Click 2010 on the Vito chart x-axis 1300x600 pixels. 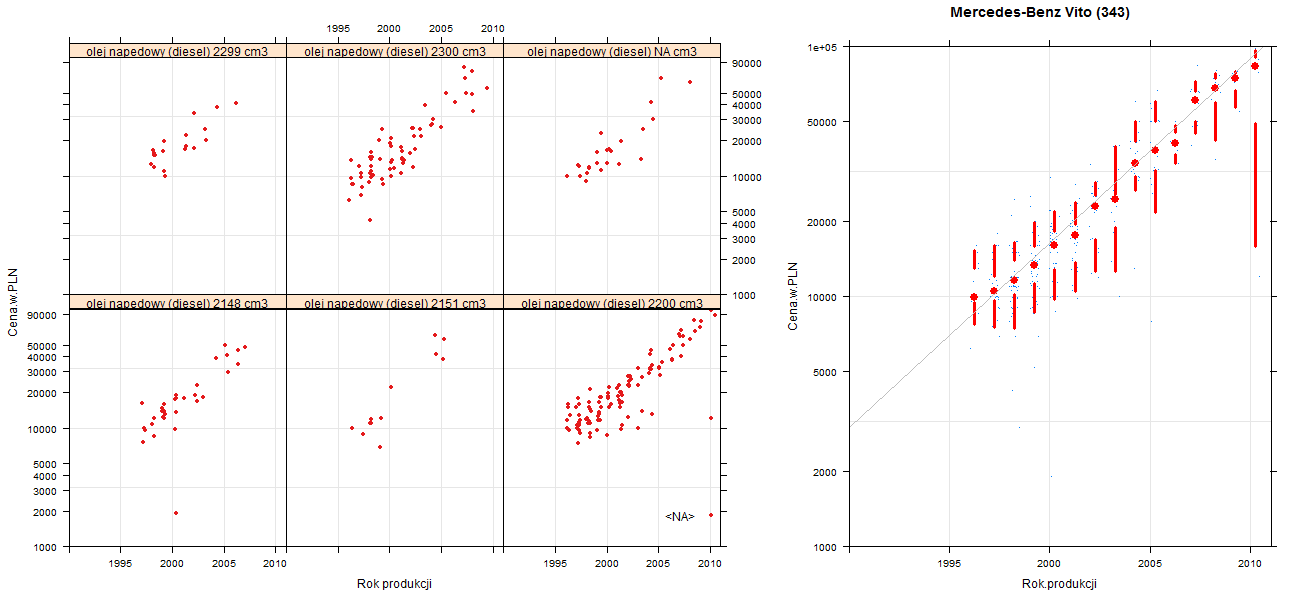point(1250,564)
